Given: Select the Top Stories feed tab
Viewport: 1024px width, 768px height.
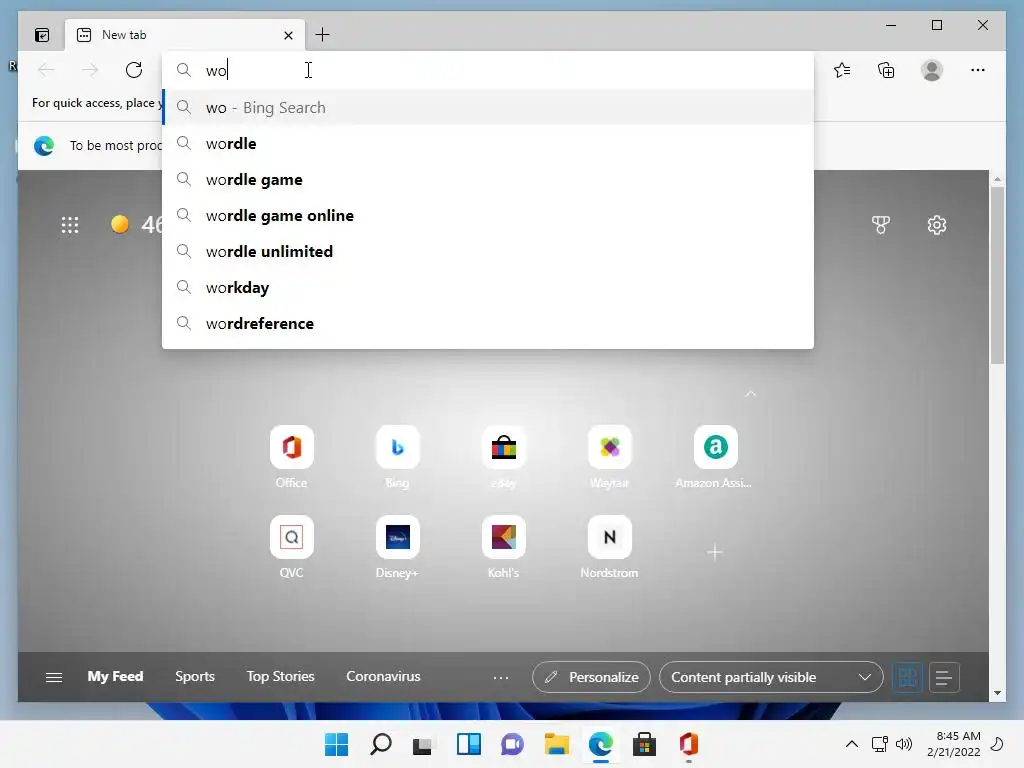Looking at the screenshot, I should click(280, 677).
